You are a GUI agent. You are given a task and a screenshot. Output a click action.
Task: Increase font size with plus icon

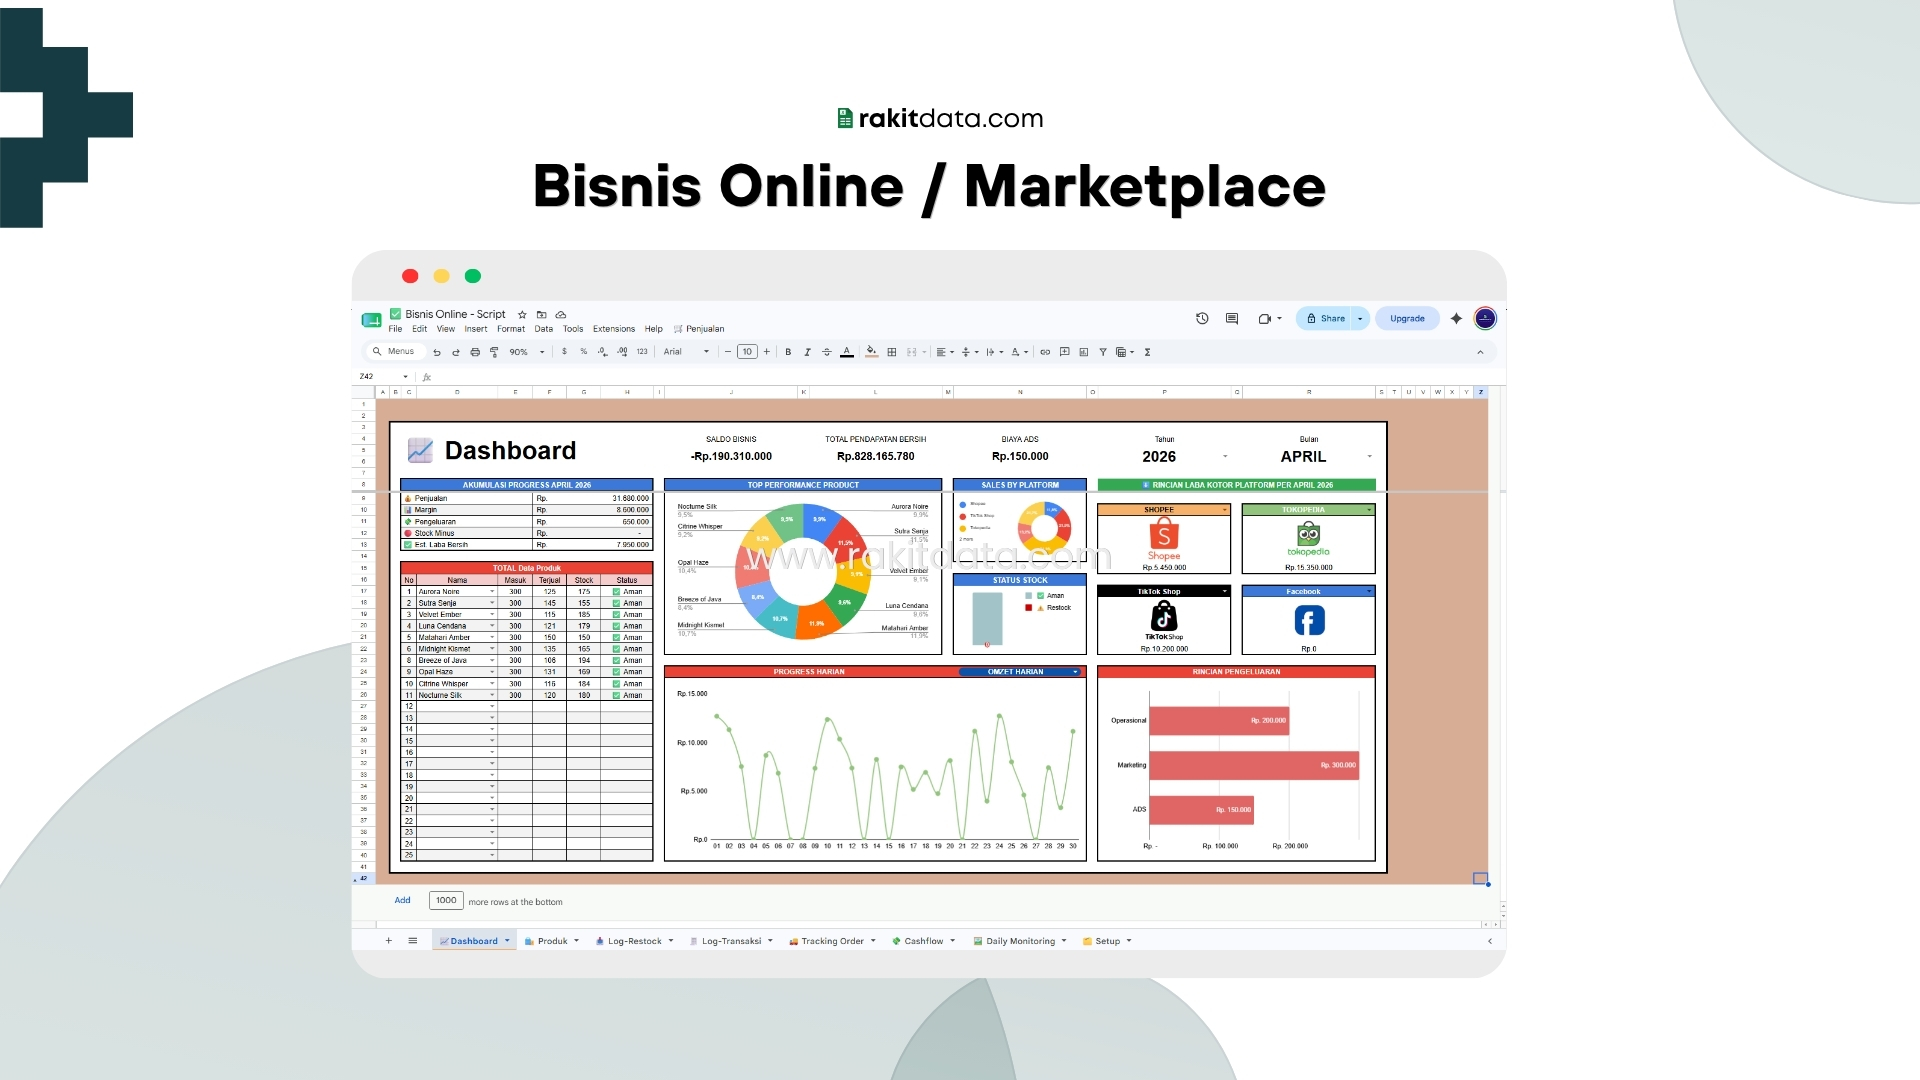pyautogui.click(x=767, y=352)
